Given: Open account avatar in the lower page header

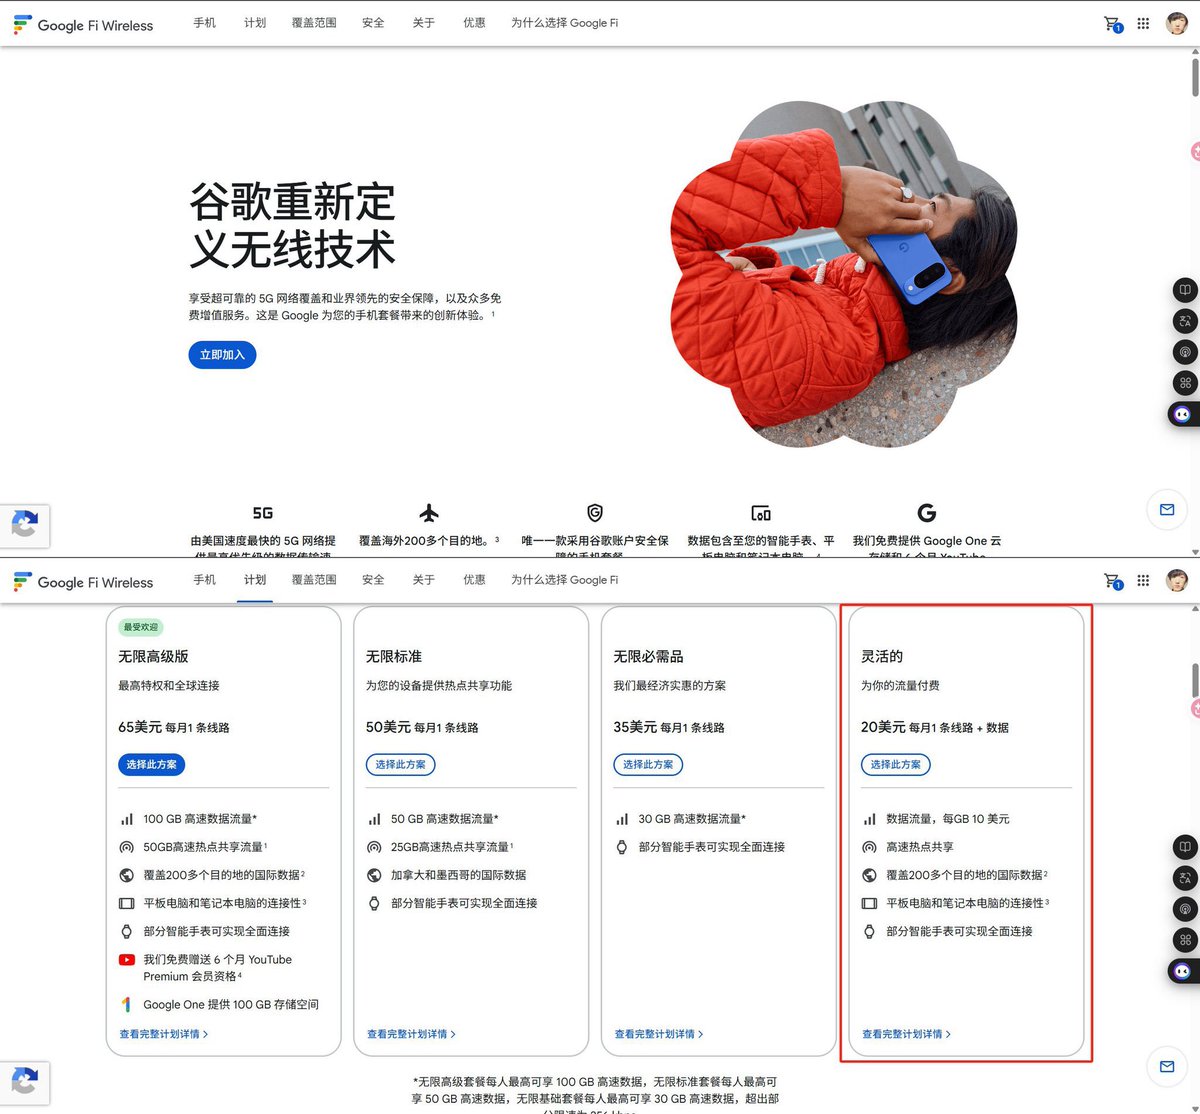Looking at the screenshot, I should (x=1177, y=580).
